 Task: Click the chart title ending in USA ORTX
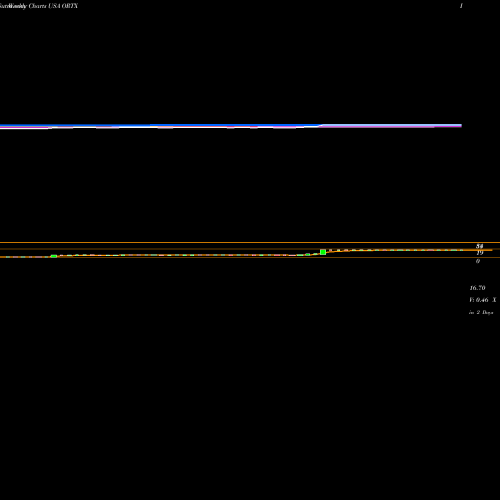(39, 6)
